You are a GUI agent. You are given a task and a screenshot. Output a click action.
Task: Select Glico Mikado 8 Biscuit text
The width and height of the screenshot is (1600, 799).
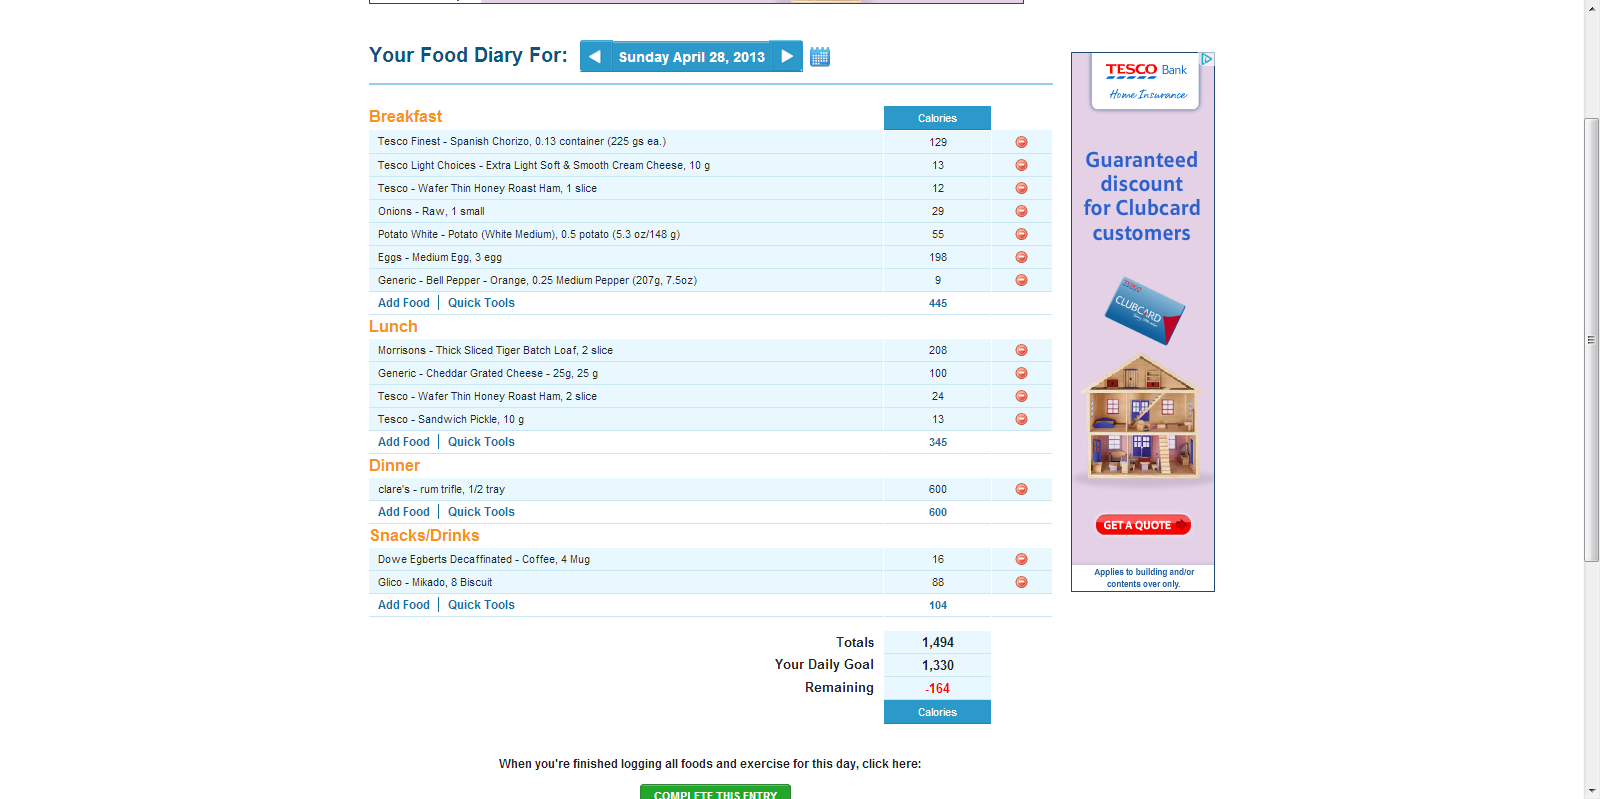(x=435, y=583)
